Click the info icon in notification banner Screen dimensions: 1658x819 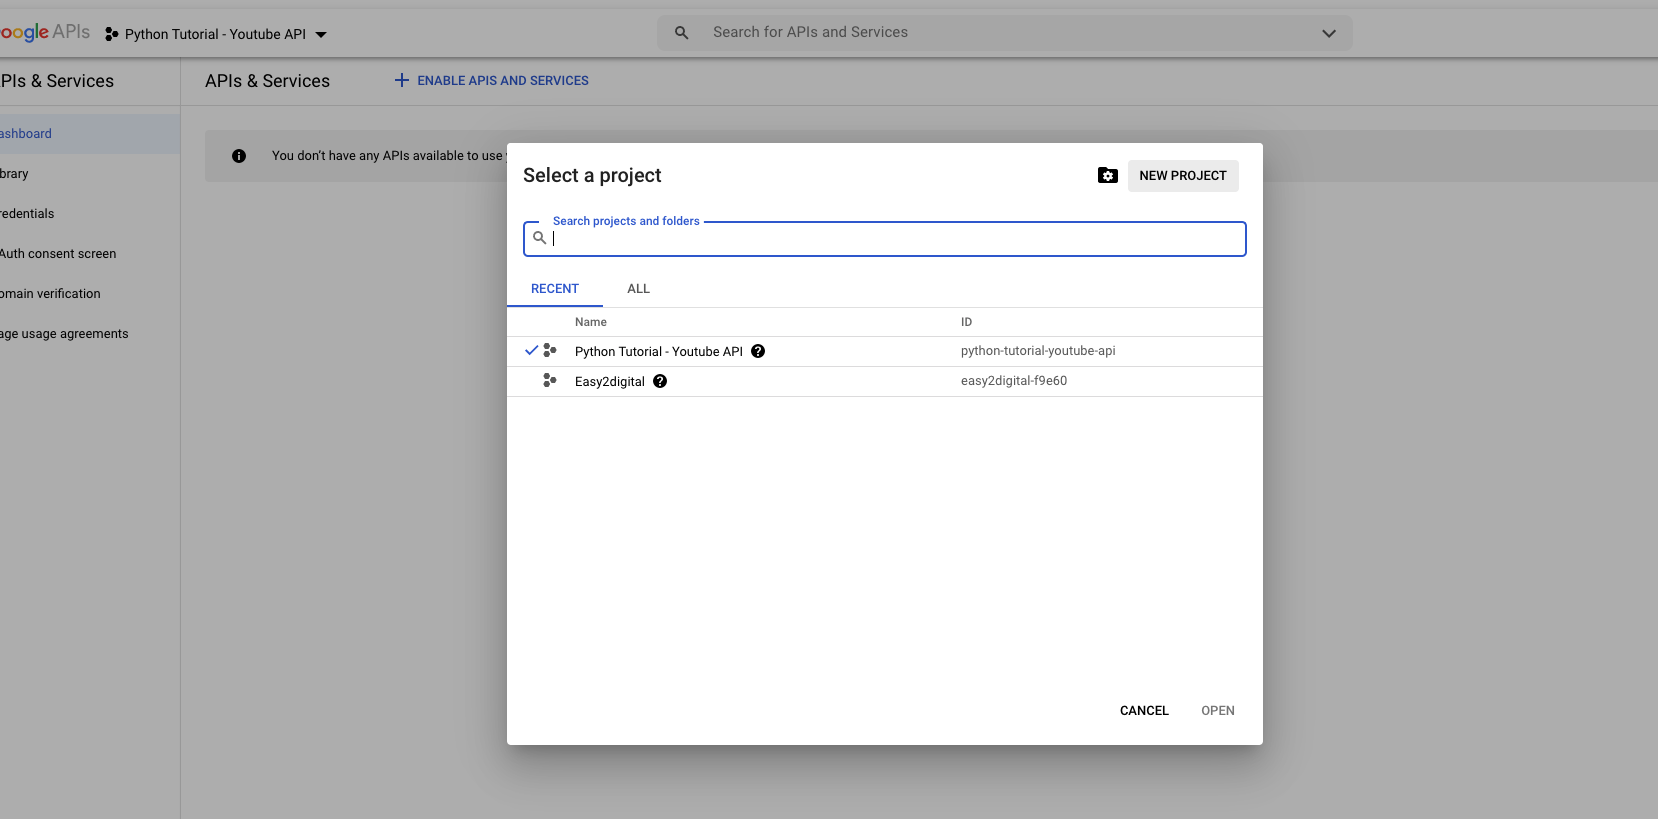pos(239,156)
